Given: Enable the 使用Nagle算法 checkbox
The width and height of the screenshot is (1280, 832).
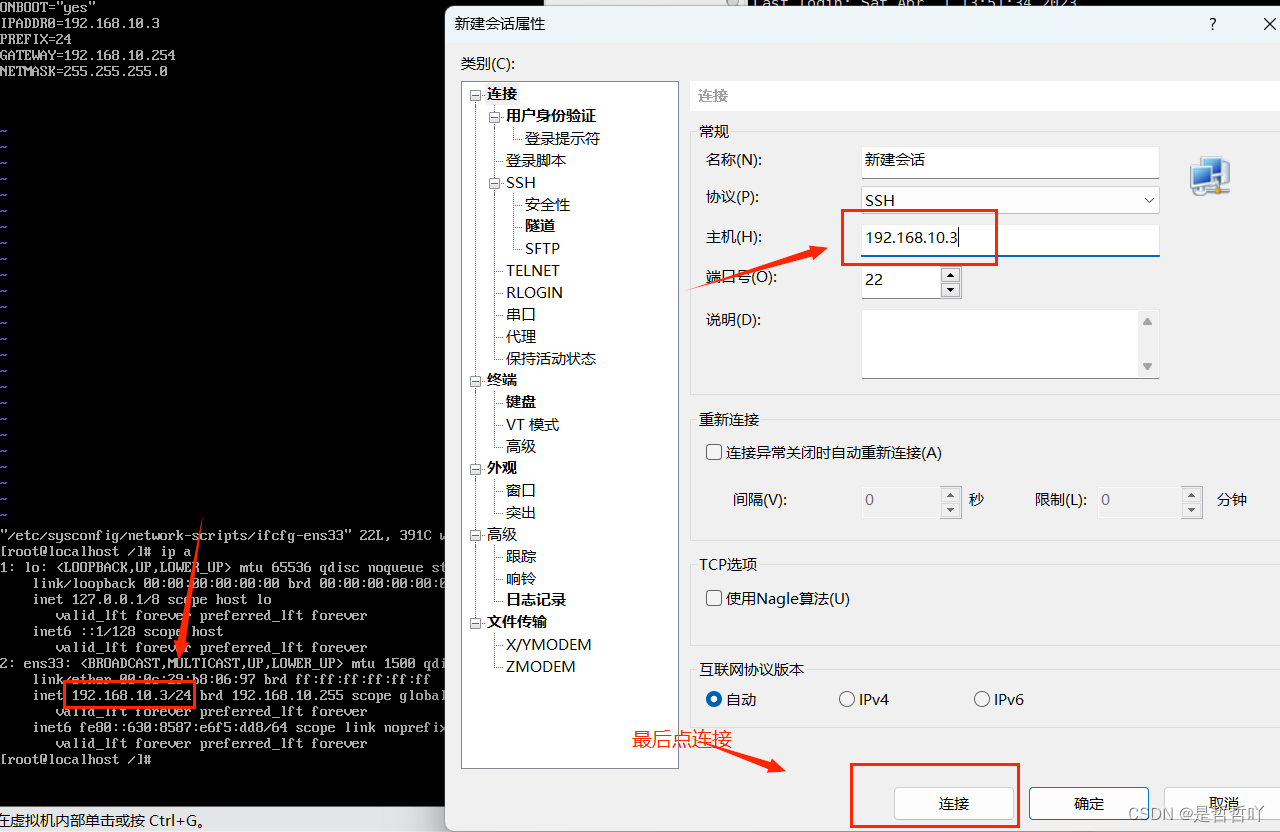Looking at the screenshot, I should [x=714, y=598].
